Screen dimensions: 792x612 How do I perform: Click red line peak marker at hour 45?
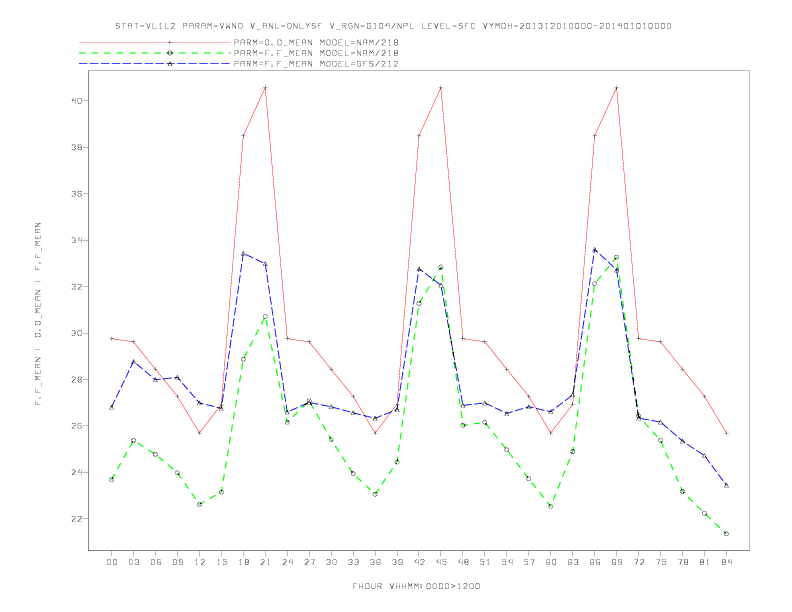pyautogui.click(x=441, y=88)
